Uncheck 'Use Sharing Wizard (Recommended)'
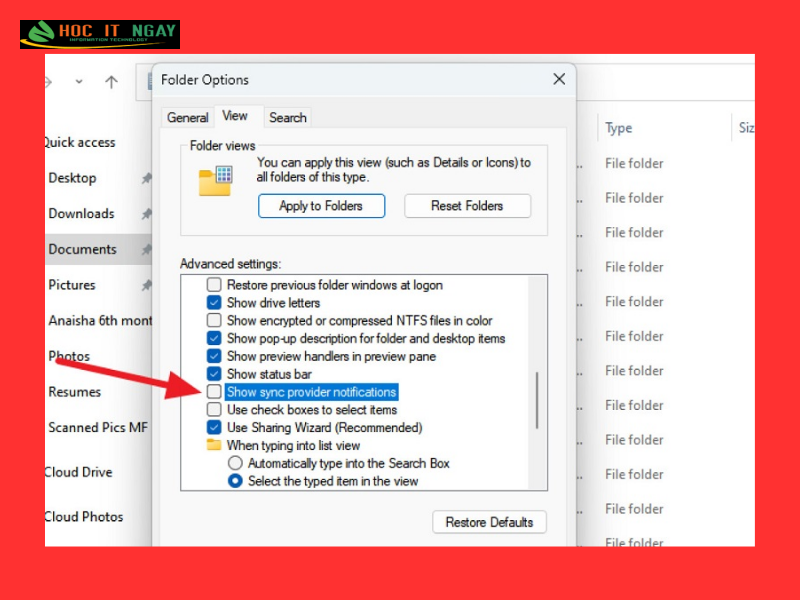This screenshot has height=600, width=800. pyautogui.click(x=214, y=428)
